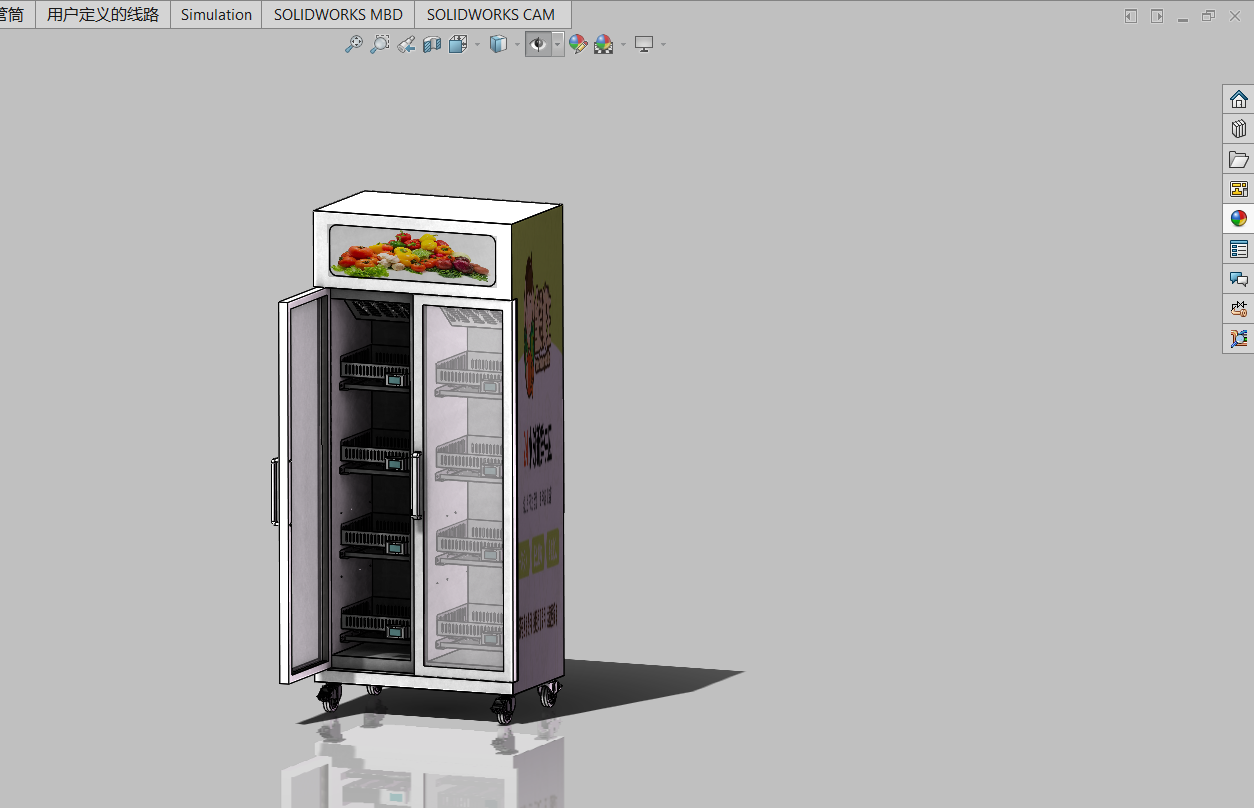Click the left-pointing panel arrow button
The width and height of the screenshot is (1254, 808).
click(1131, 16)
